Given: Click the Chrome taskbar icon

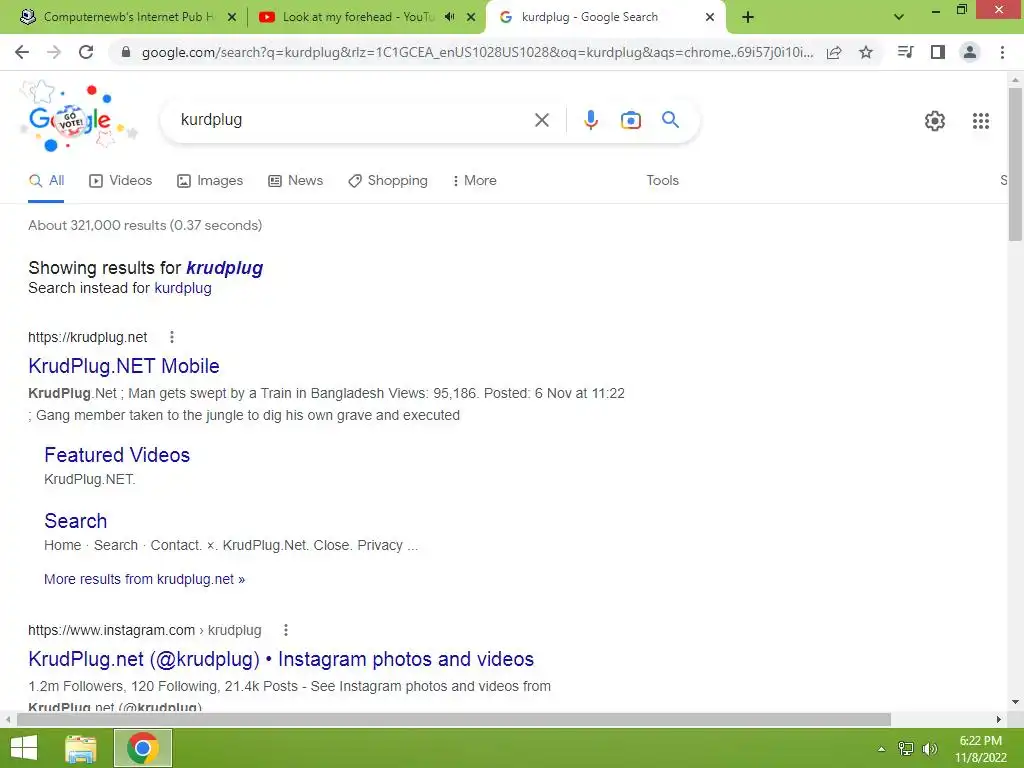Looking at the screenshot, I should (143, 748).
